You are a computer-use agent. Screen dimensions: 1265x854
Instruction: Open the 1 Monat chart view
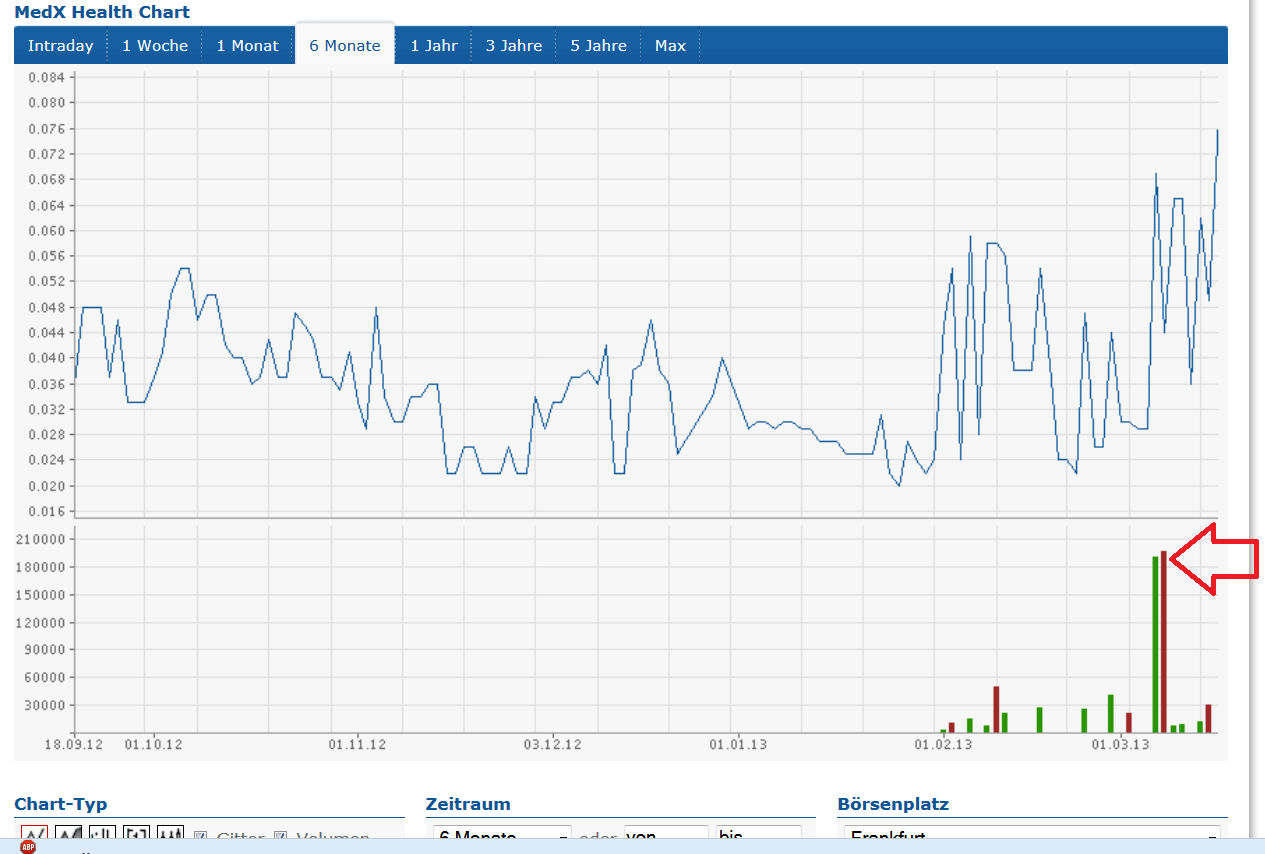pos(247,45)
